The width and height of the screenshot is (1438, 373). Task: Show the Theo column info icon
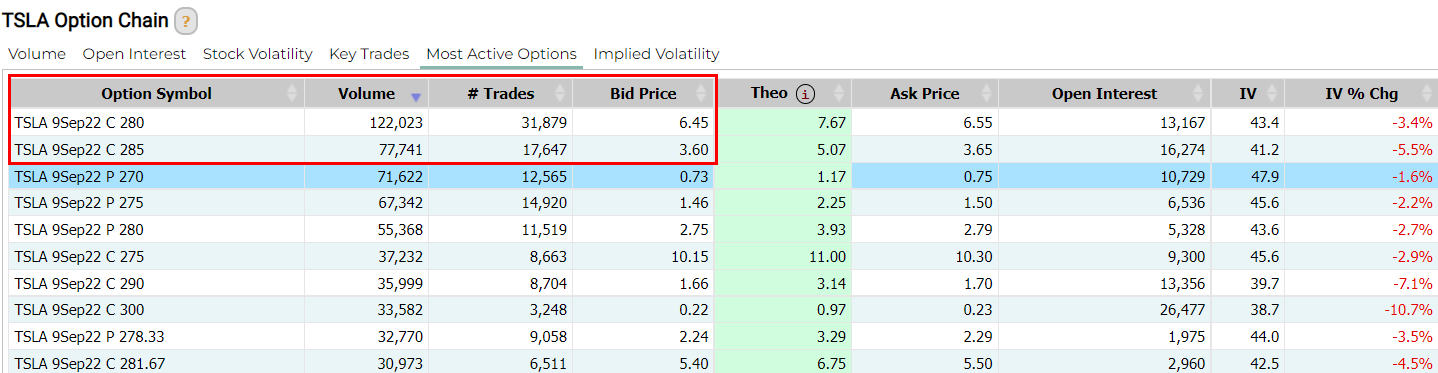pos(806,94)
